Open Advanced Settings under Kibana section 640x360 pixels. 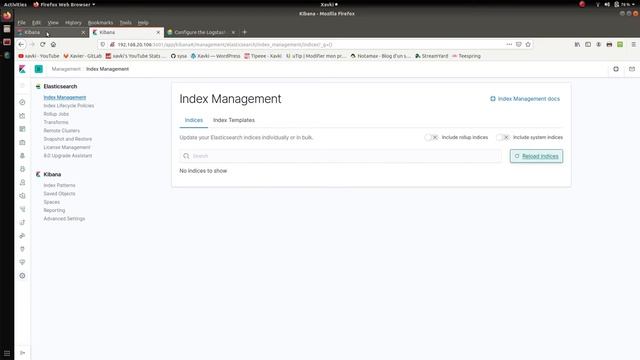[x=64, y=219]
